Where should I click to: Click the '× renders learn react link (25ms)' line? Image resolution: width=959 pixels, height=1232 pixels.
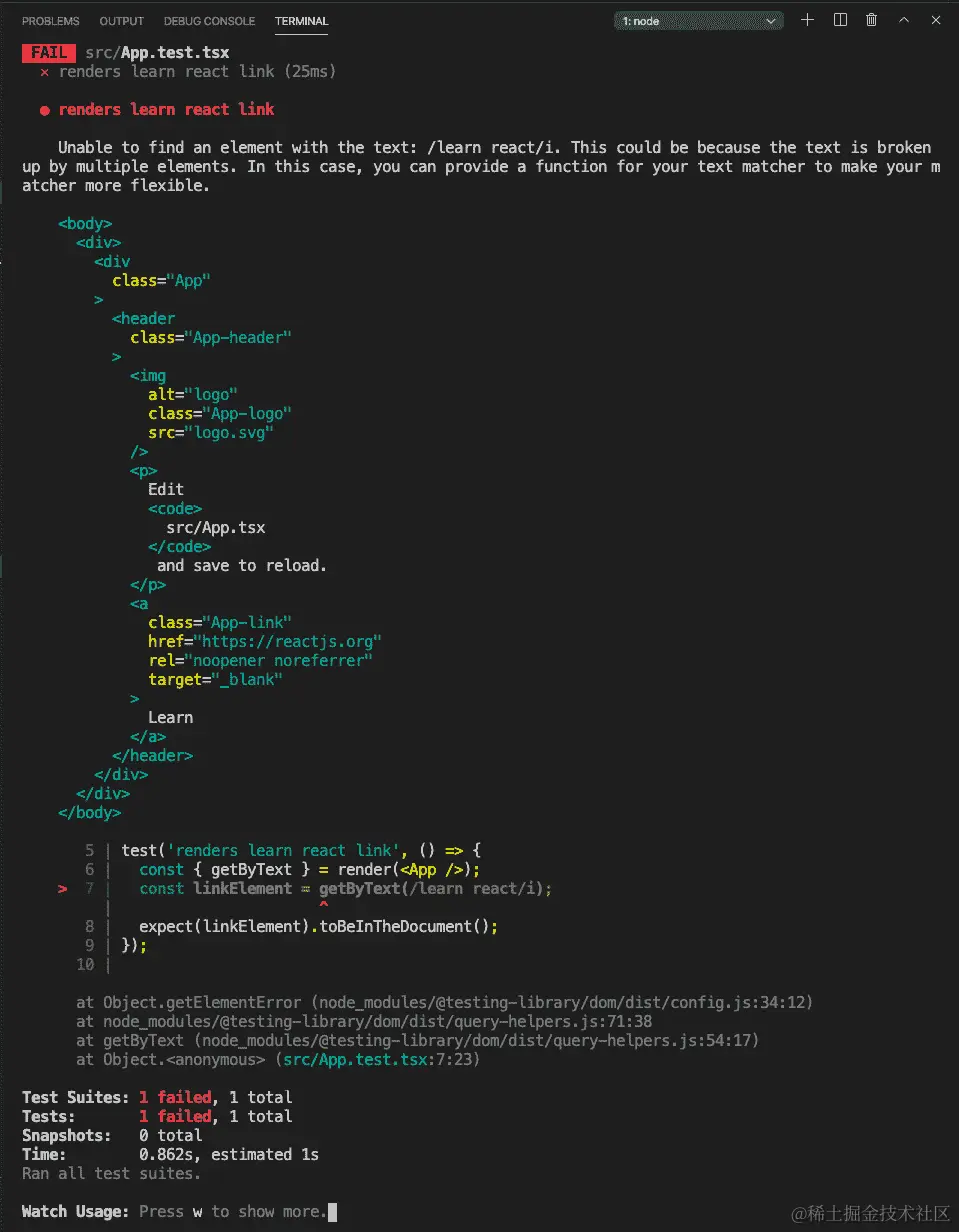pos(188,72)
